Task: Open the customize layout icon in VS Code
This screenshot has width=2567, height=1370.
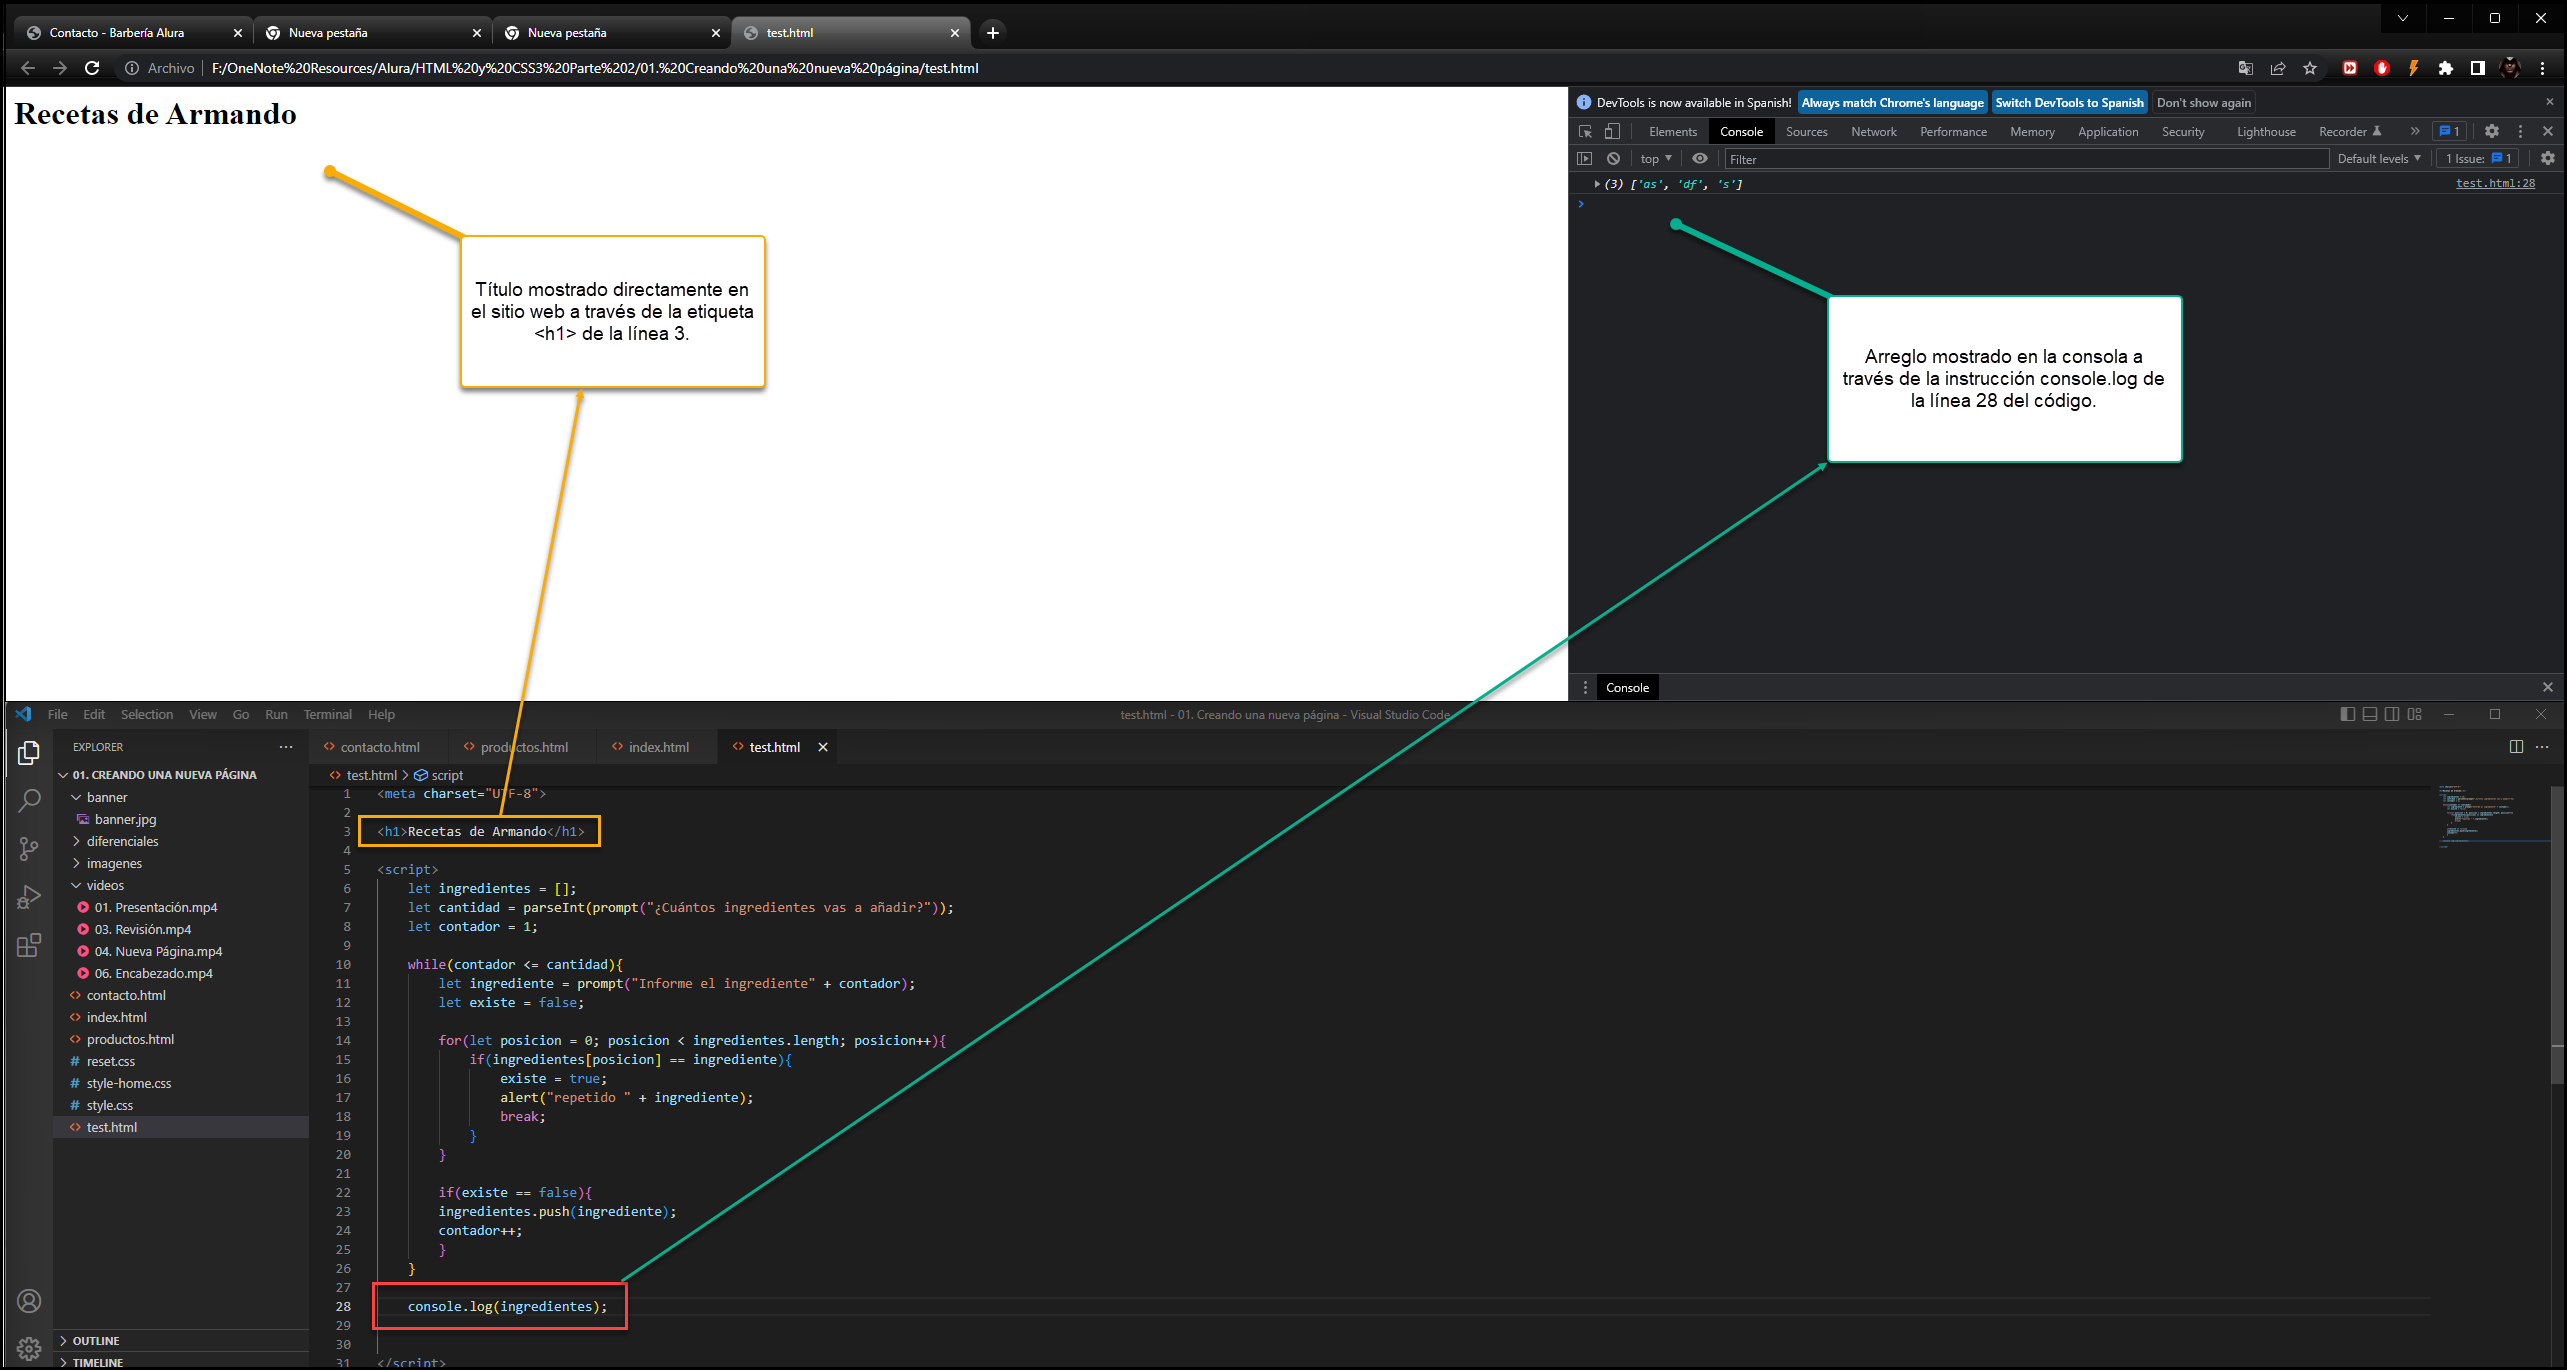Action: [2415, 714]
